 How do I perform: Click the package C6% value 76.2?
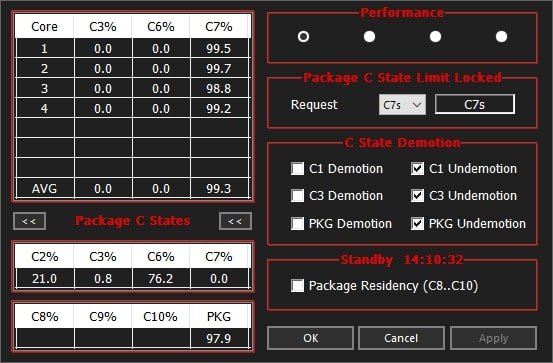point(161,279)
